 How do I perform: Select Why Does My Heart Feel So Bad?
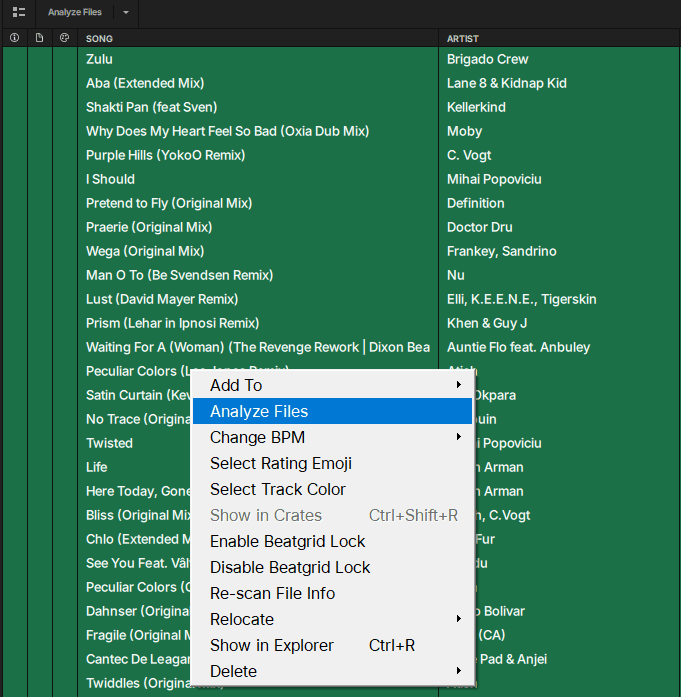tap(228, 131)
